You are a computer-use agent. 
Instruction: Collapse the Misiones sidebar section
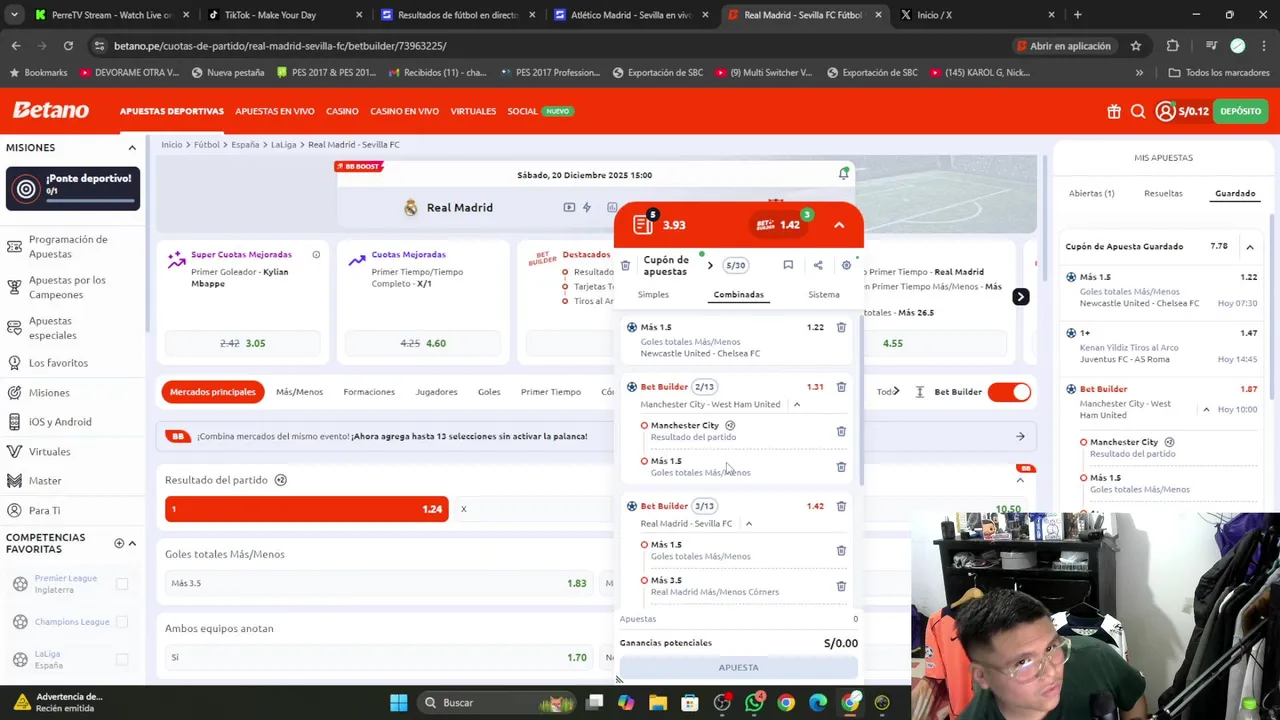(132, 148)
